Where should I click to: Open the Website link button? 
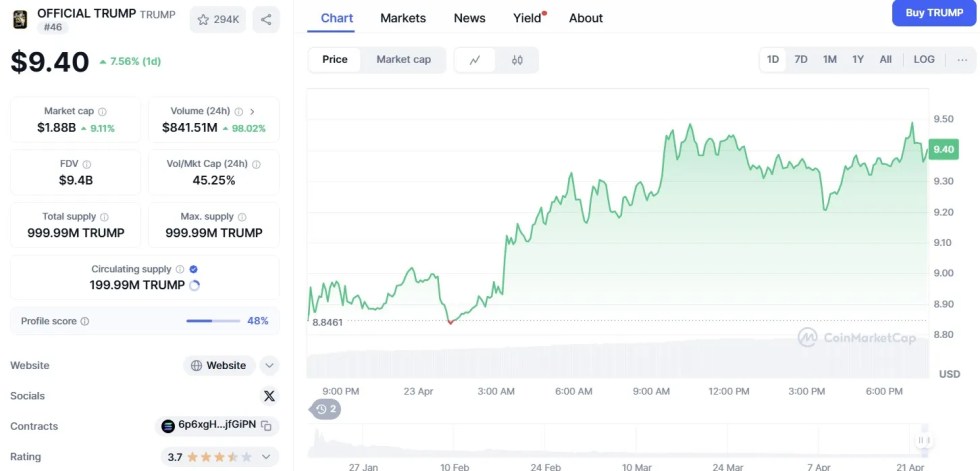[x=219, y=366]
